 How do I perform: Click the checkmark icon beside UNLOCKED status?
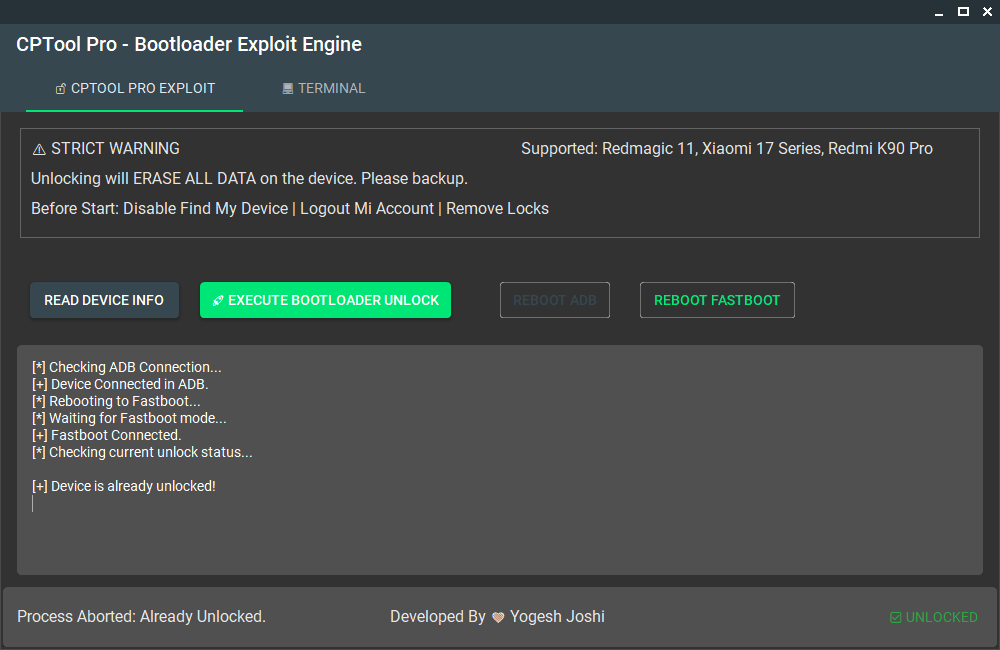895,618
